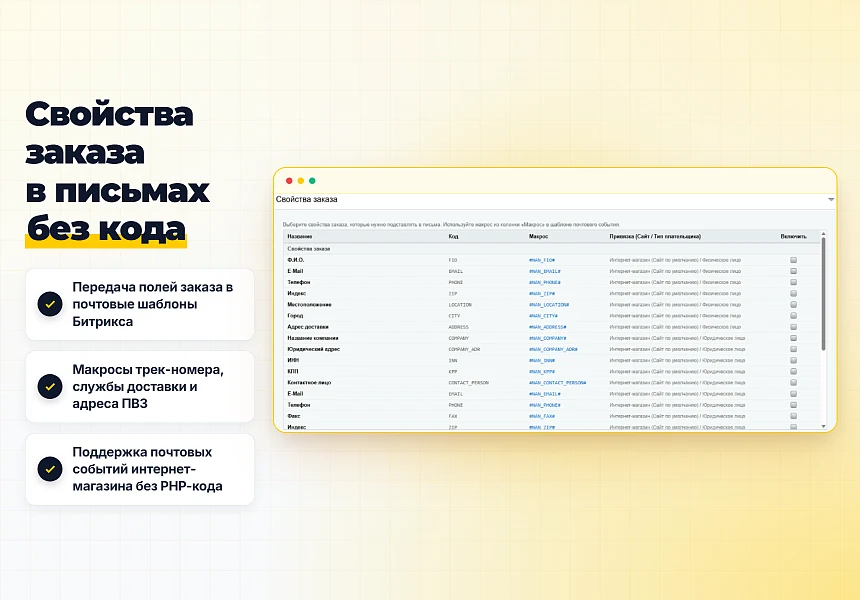Viewport: 860px width, 600px height.
Task: Select the ИНН property name
Action: click(x=293, y=360)
